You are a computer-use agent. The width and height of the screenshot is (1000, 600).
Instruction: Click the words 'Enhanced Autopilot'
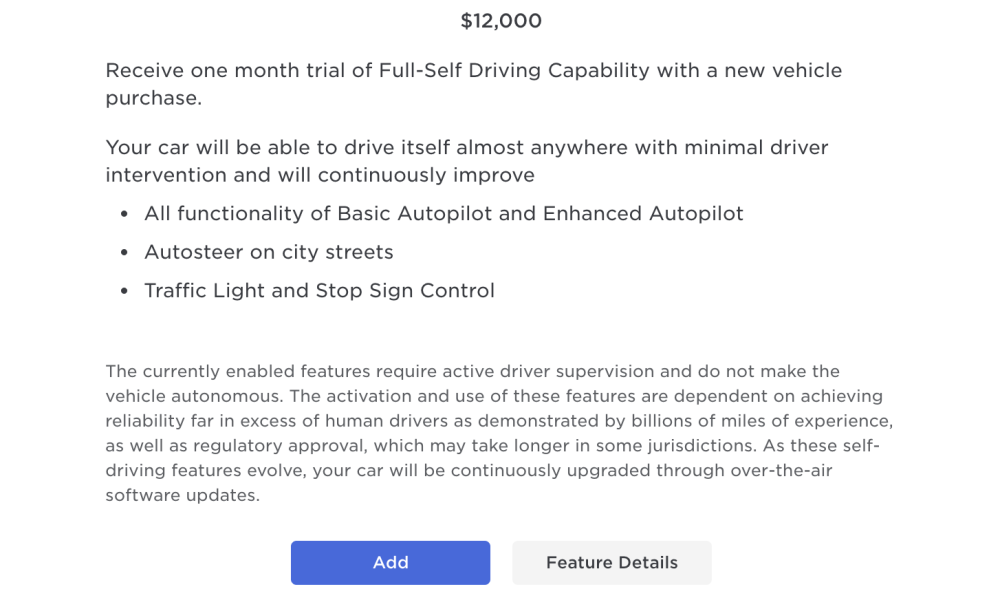click(643, 213)
